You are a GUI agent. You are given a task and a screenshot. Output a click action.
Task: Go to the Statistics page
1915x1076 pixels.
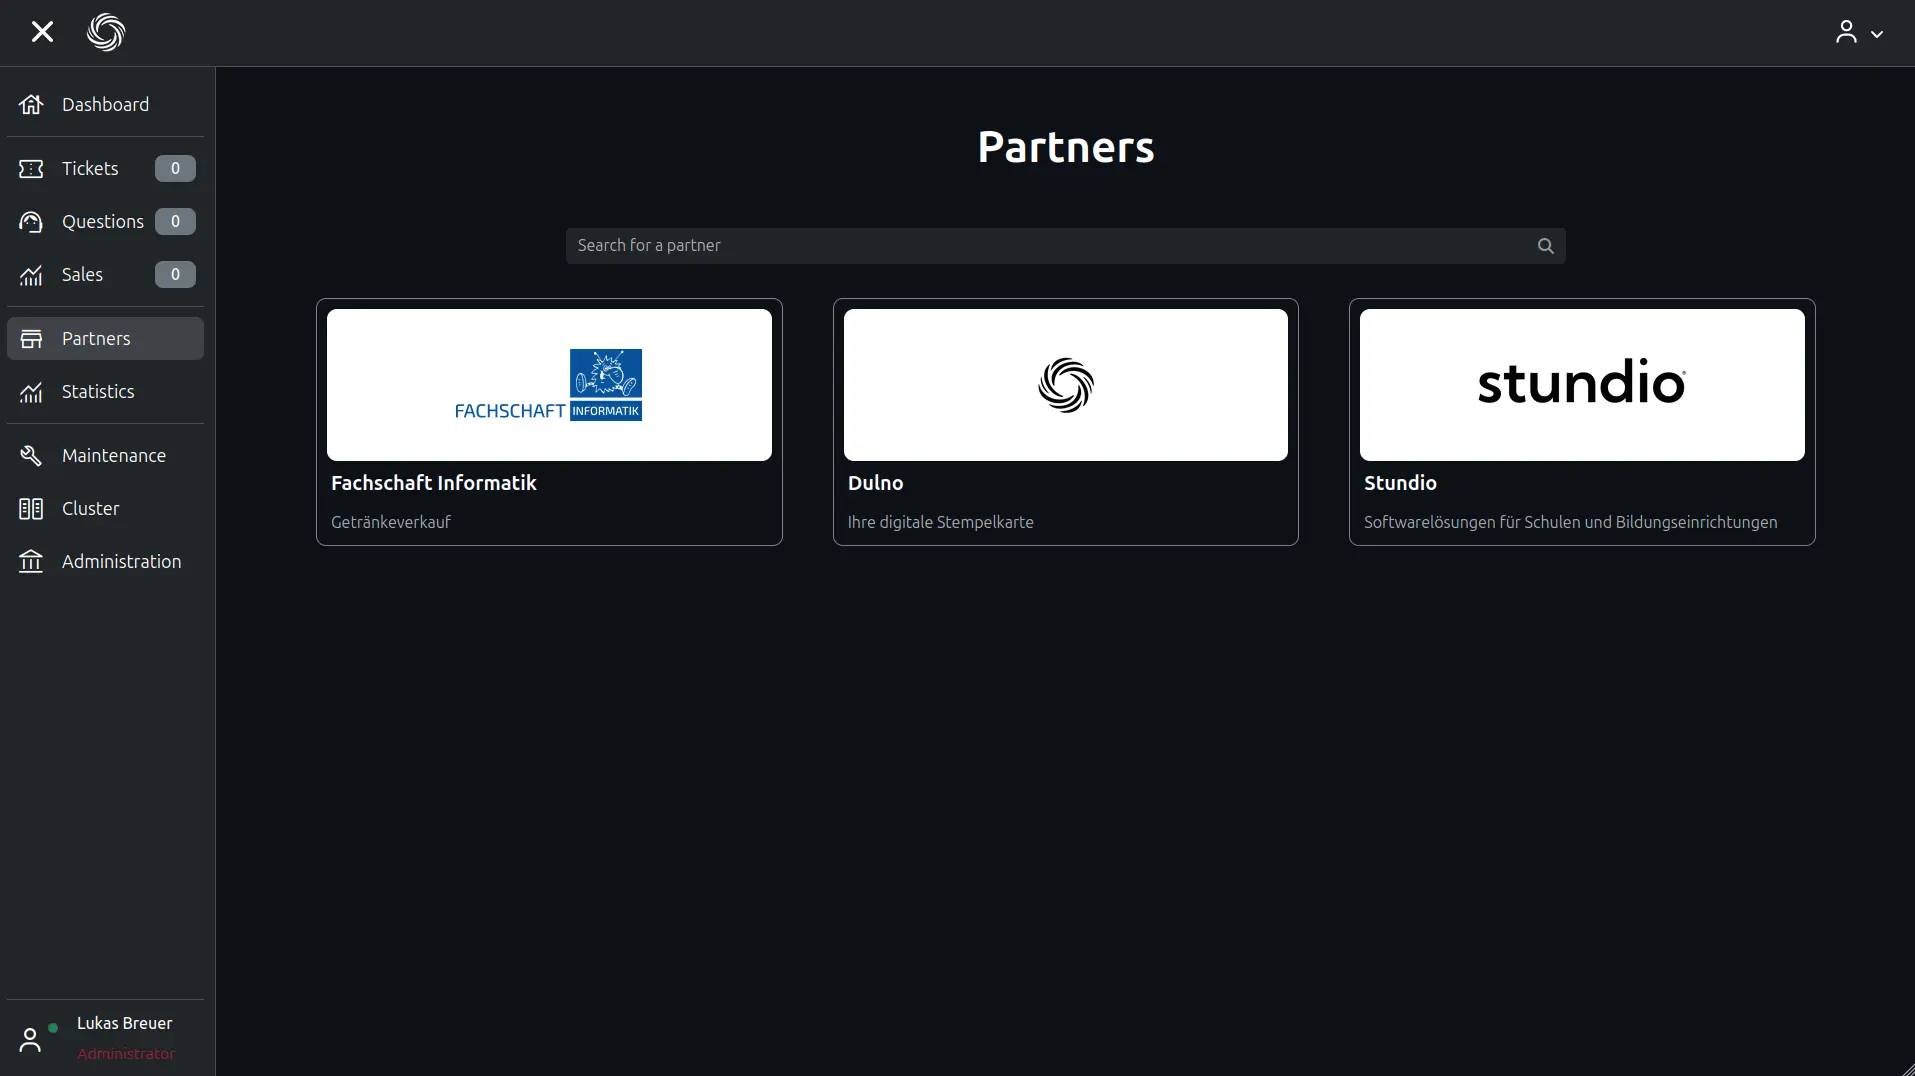98,392
